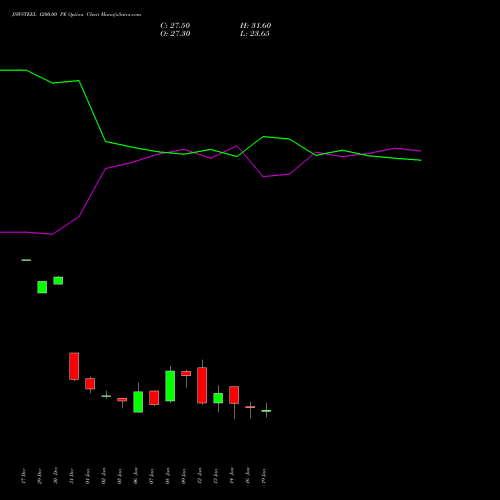Select the 05 Jan date label
Screen dimensions: 500x500
coord(120,476)
